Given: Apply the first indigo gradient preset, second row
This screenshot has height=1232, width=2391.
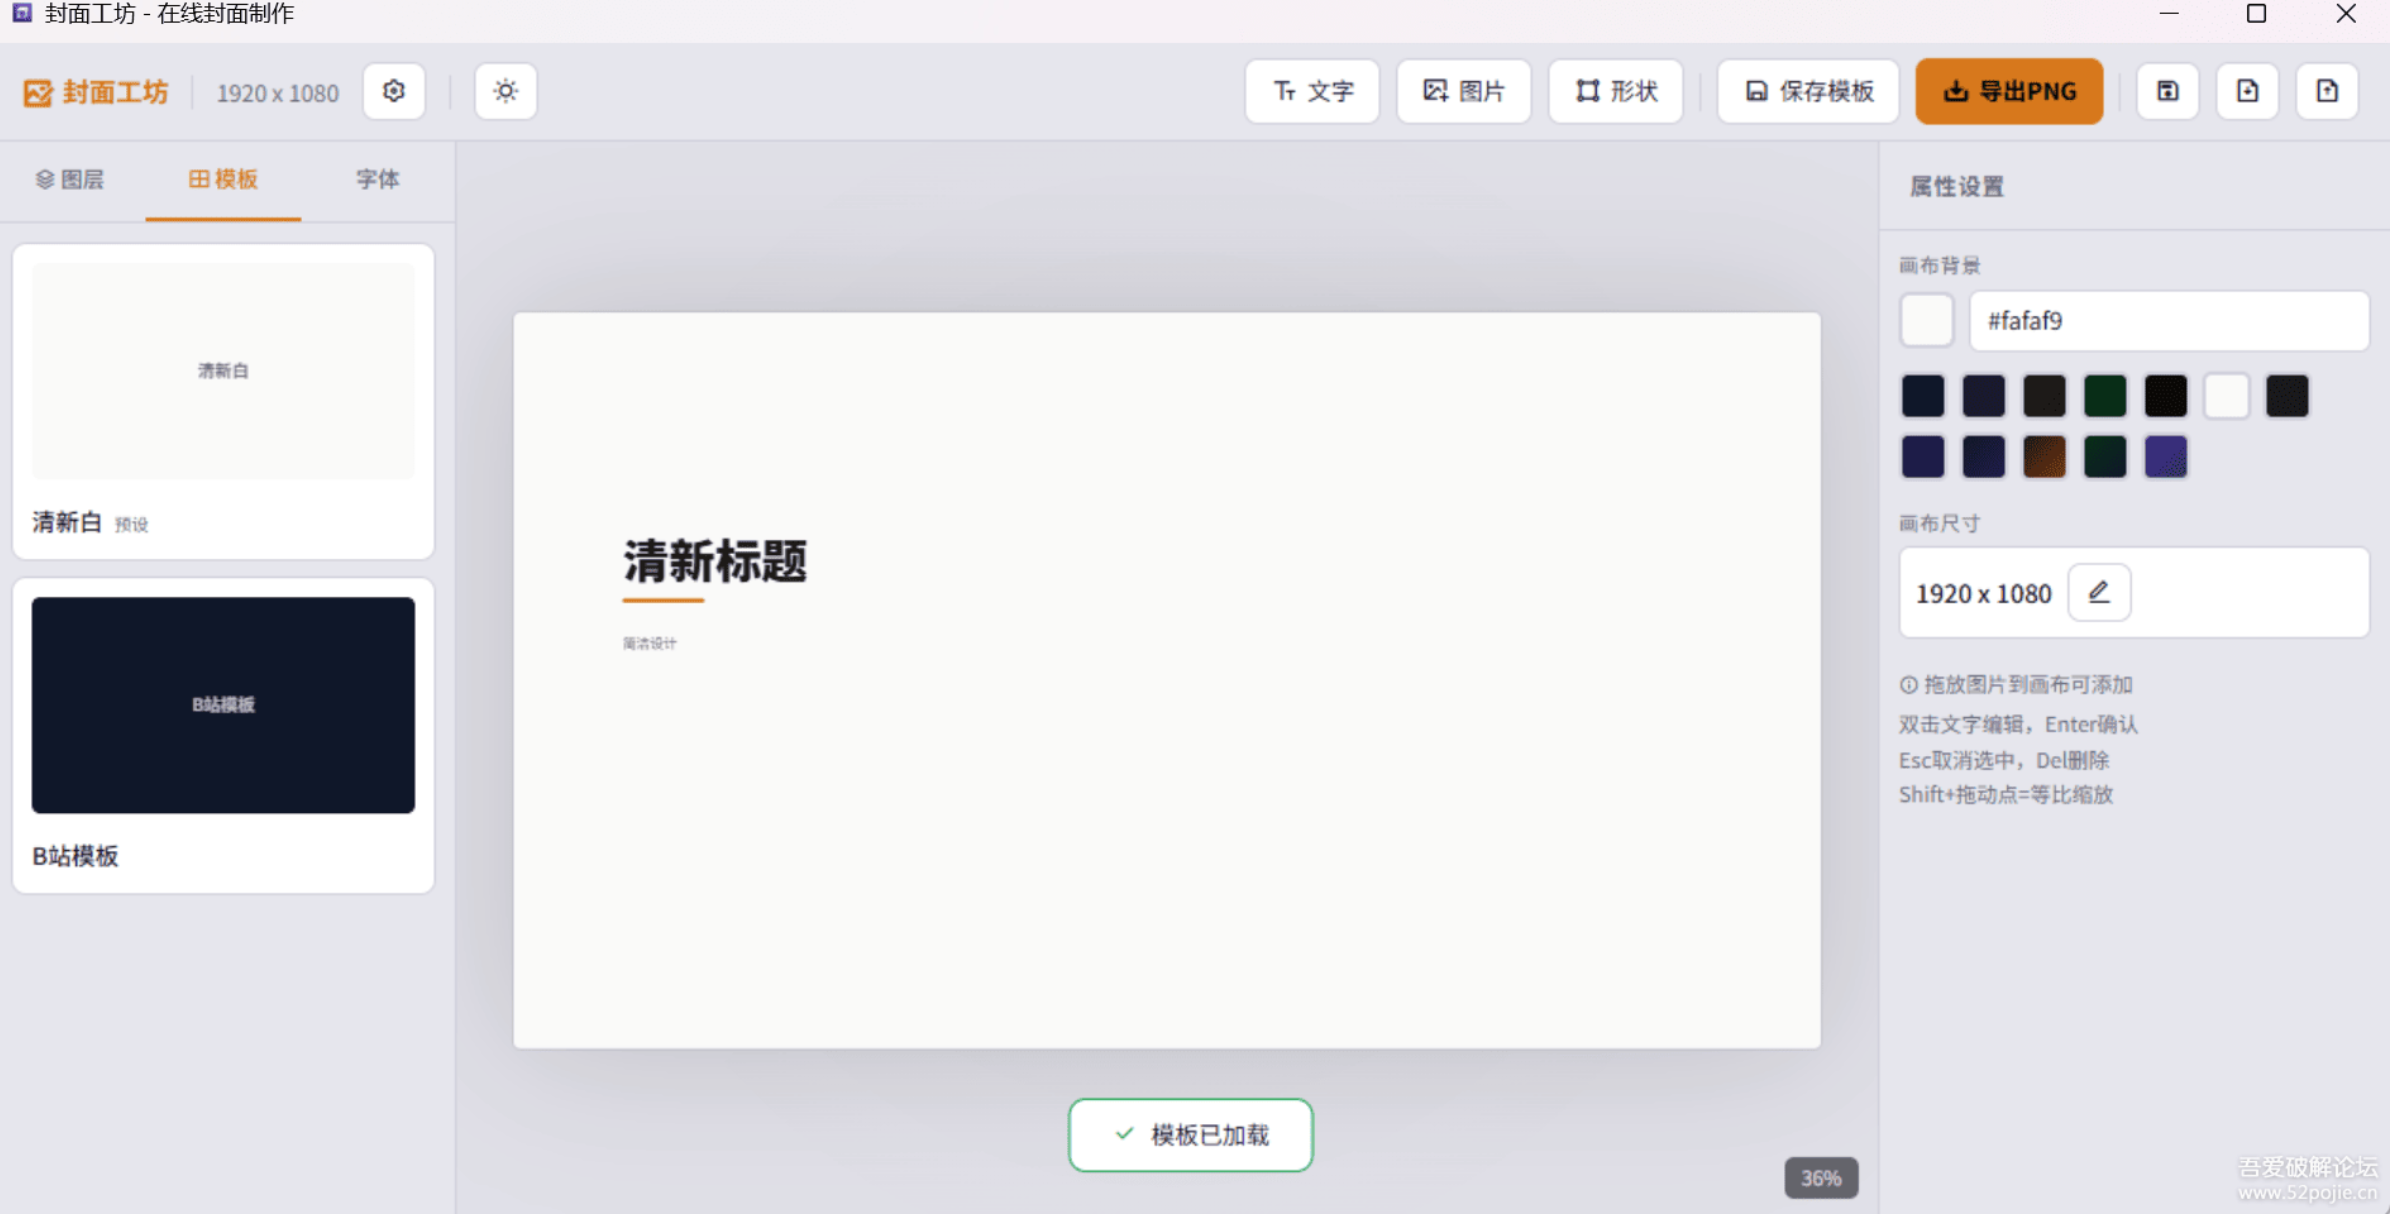Looking at the screenshot, I should 1923,458.
